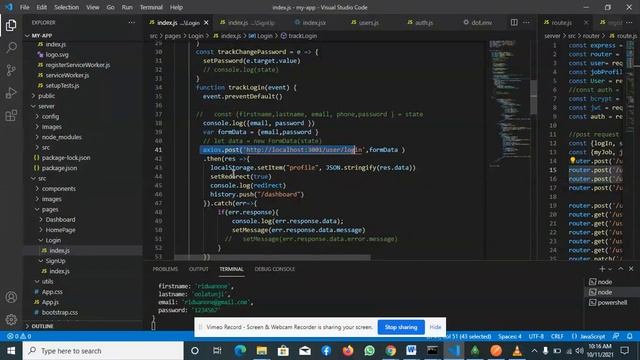This screenshot has height=360, width=640.
Task: Click Explorer more actions ellipsis
Action: pos(131,23)
